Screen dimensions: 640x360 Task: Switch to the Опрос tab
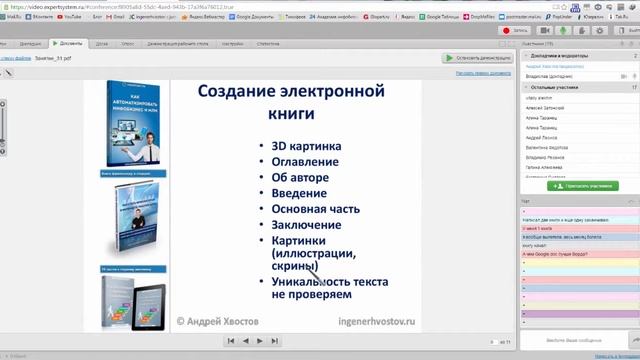(128, 44)
